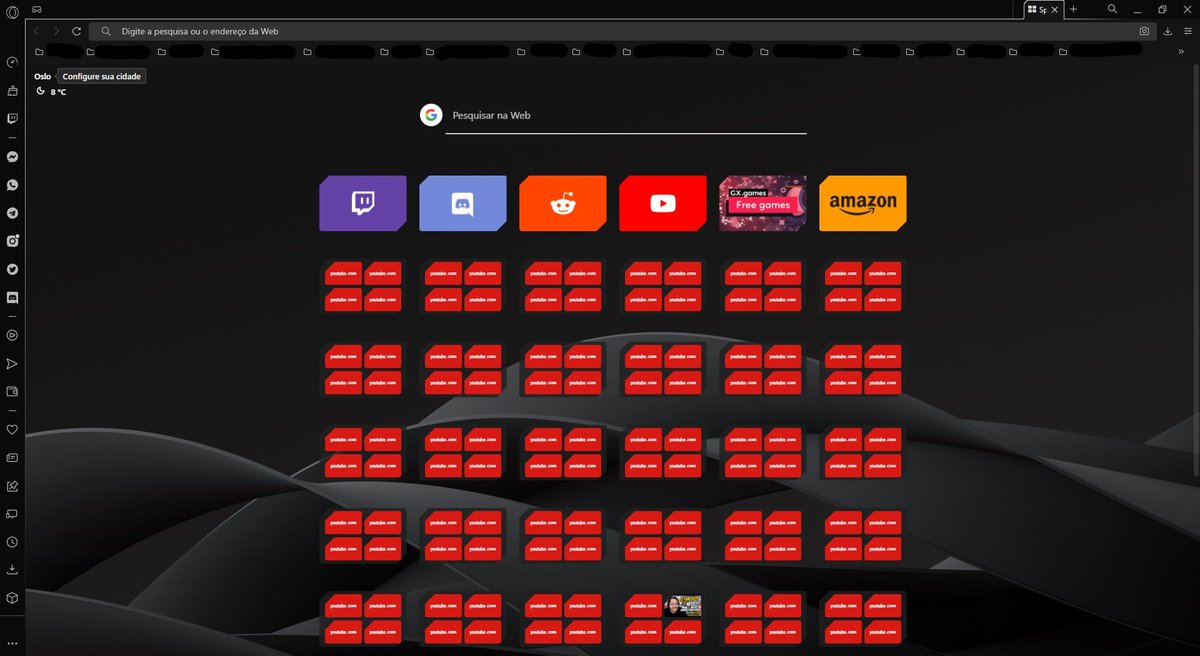Open the pinboards edit icon in sidebar
This screenshot has width=1200, height=656.
(x=12, y=487)
